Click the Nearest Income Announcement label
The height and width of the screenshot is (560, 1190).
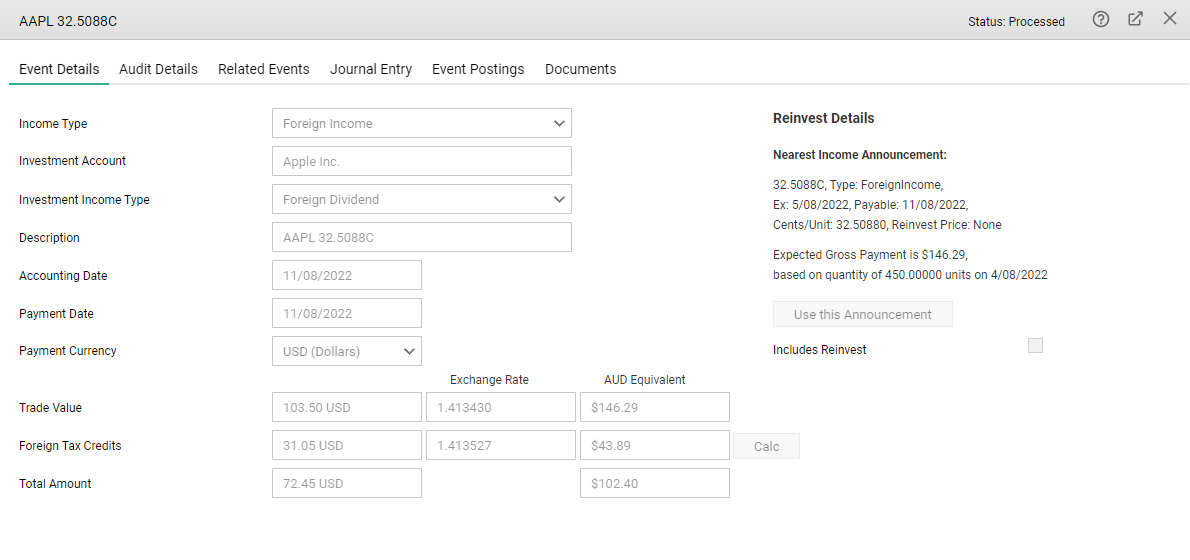(860, 155)
